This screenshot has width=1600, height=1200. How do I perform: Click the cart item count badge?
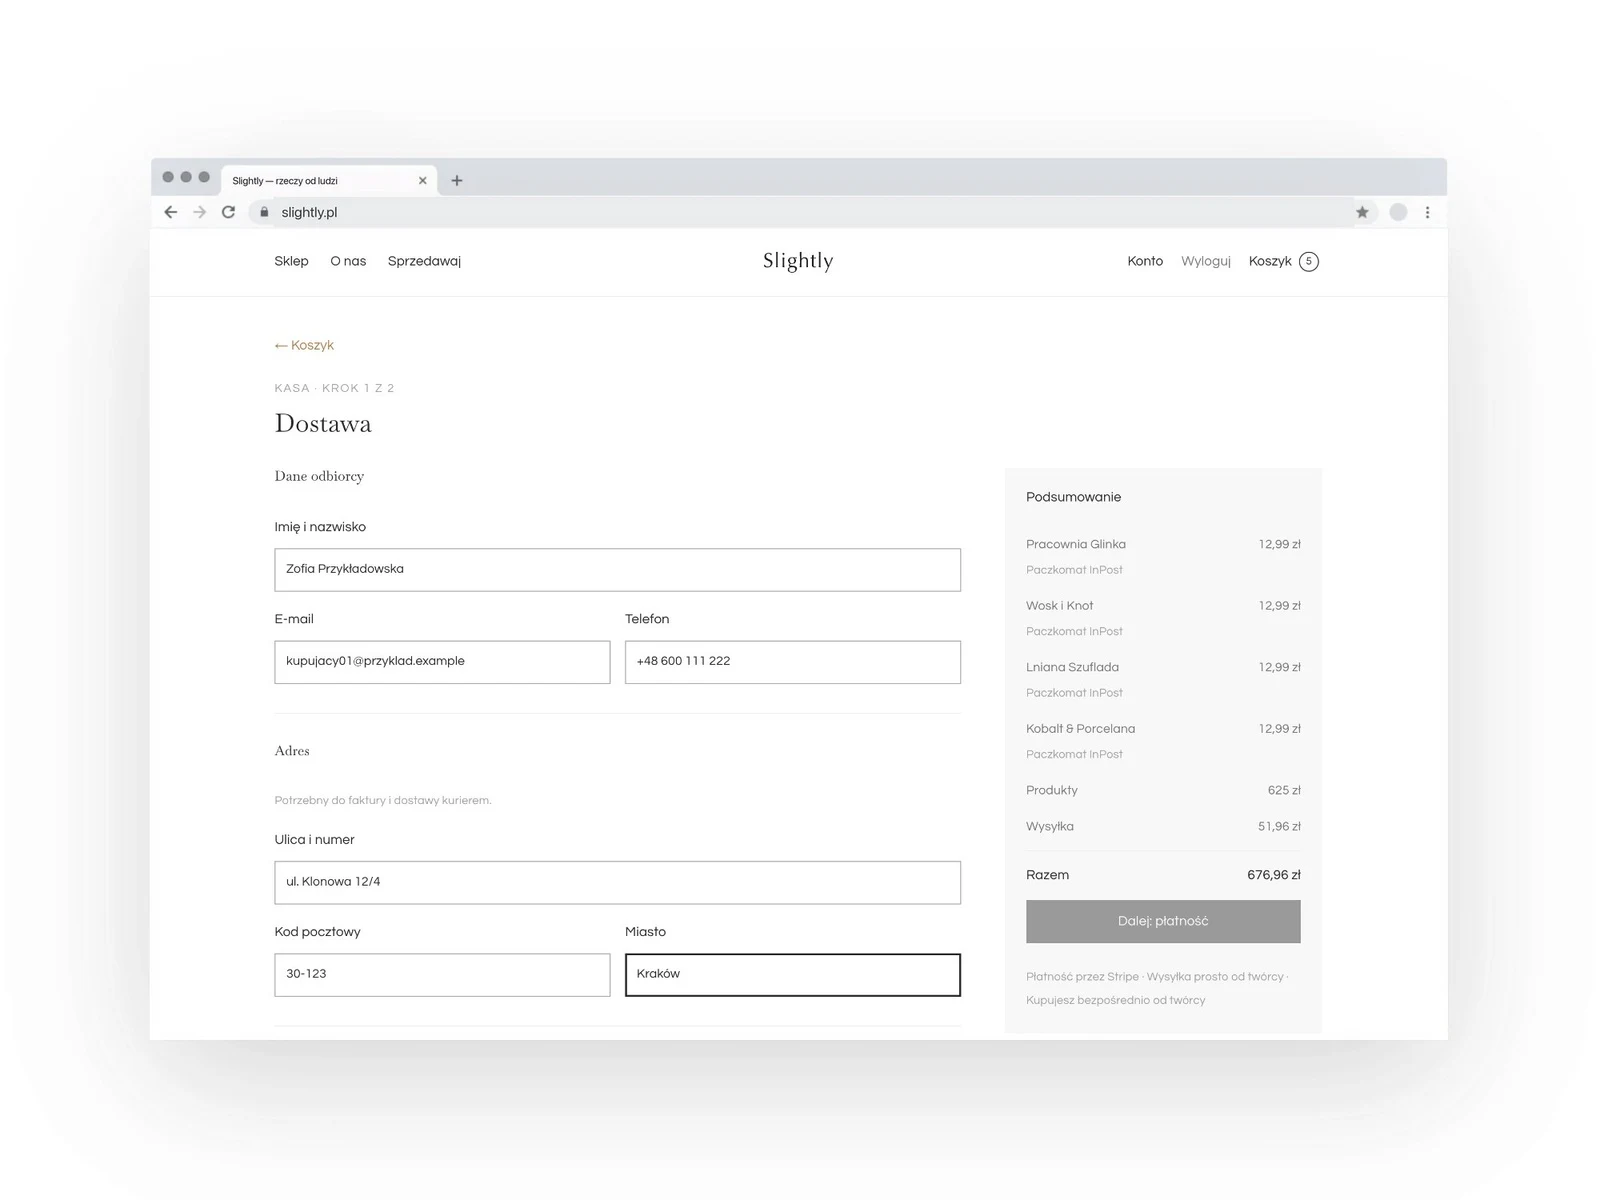coord(1309,262)
